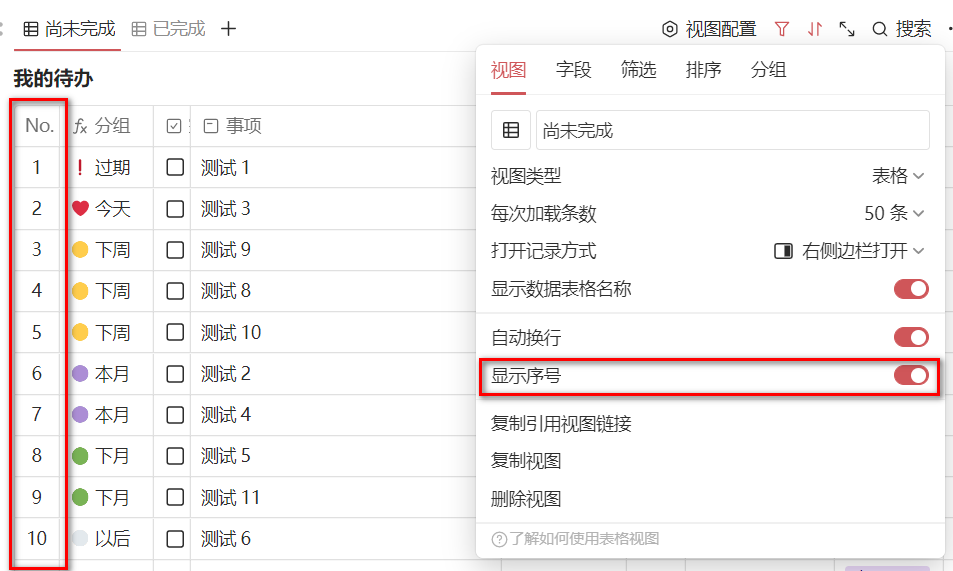Switch to the 筛选 tab
This screenshot has width=953, height=571.
click(638, 69)
